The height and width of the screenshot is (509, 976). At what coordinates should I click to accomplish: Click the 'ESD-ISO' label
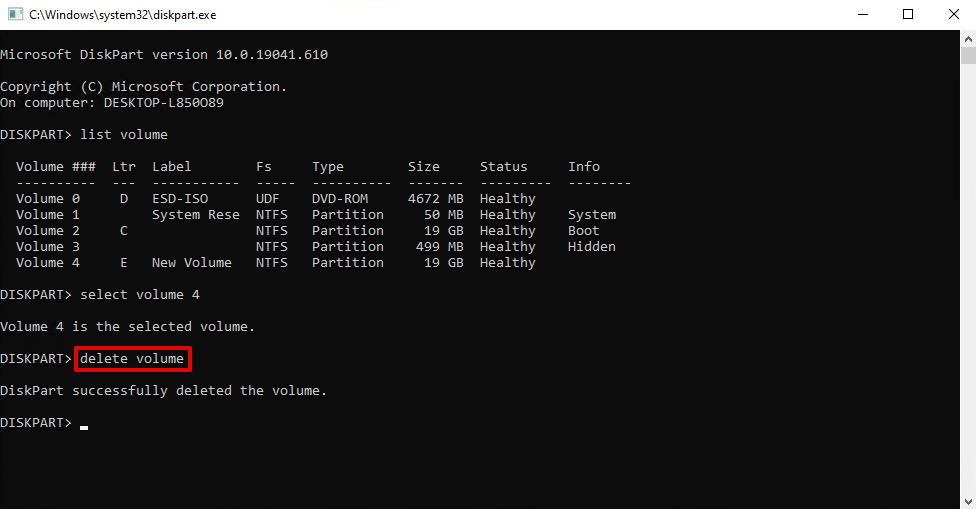click(x=180, y=198)
